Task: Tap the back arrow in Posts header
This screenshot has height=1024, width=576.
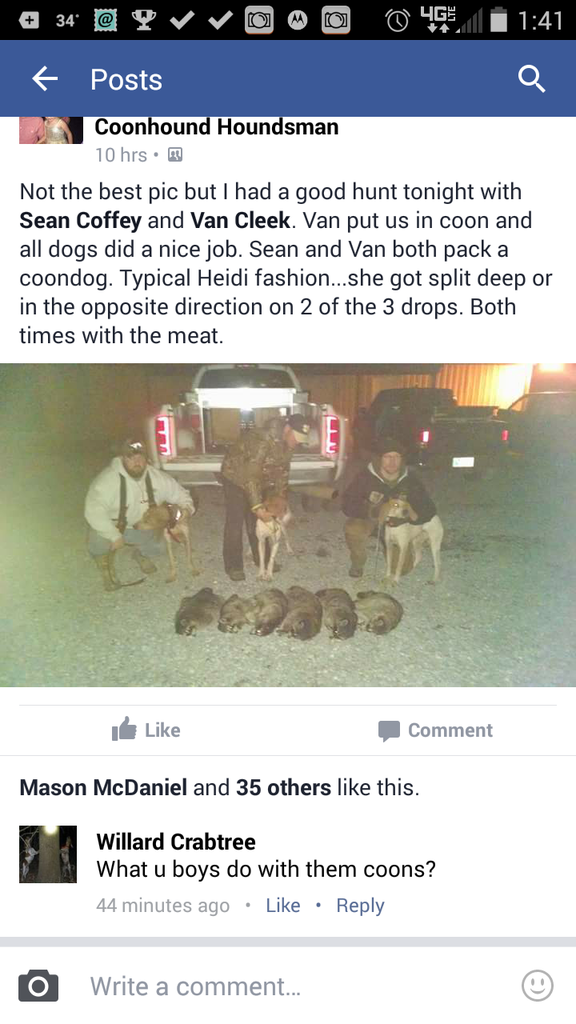Action: 45,79
